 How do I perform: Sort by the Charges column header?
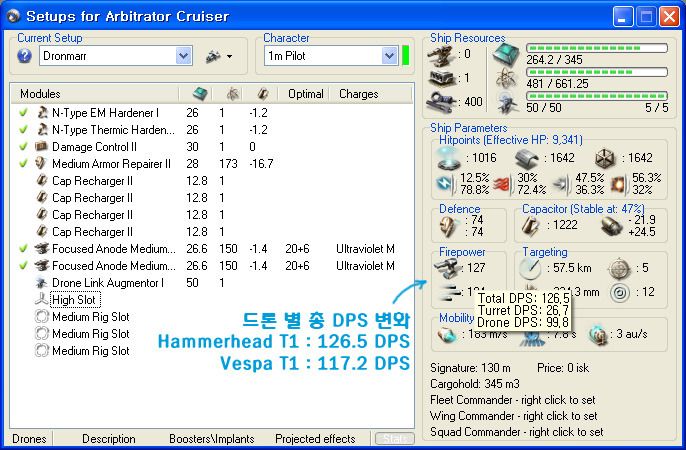pos(371,94)
